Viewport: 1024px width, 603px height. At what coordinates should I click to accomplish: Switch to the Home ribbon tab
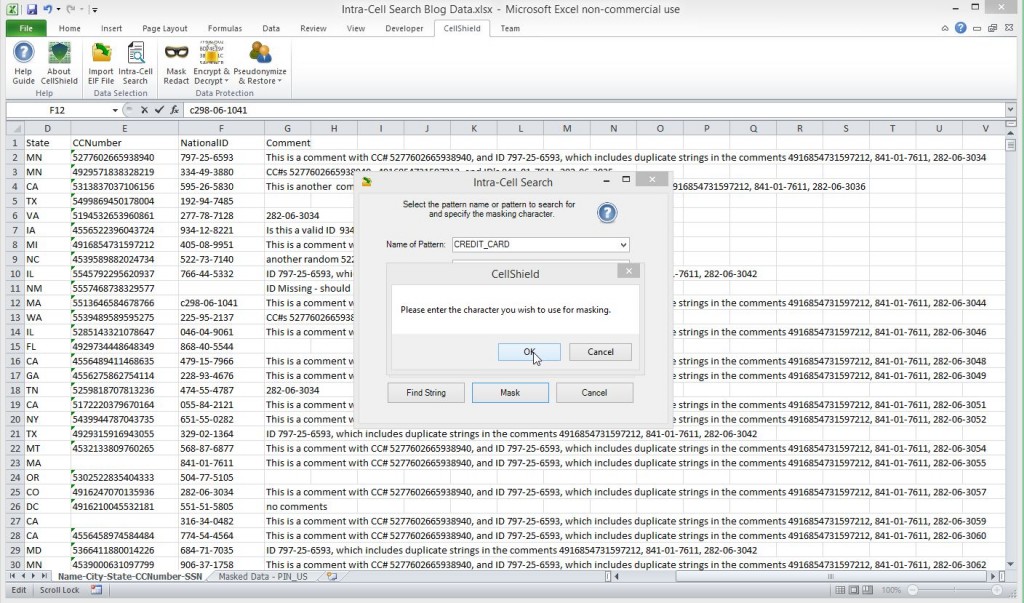click(69, 28)
